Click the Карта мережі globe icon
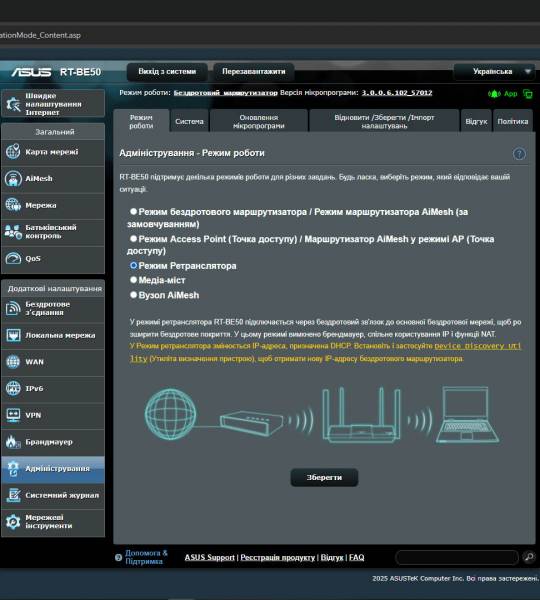540x600 pixels. coord(13,152)
